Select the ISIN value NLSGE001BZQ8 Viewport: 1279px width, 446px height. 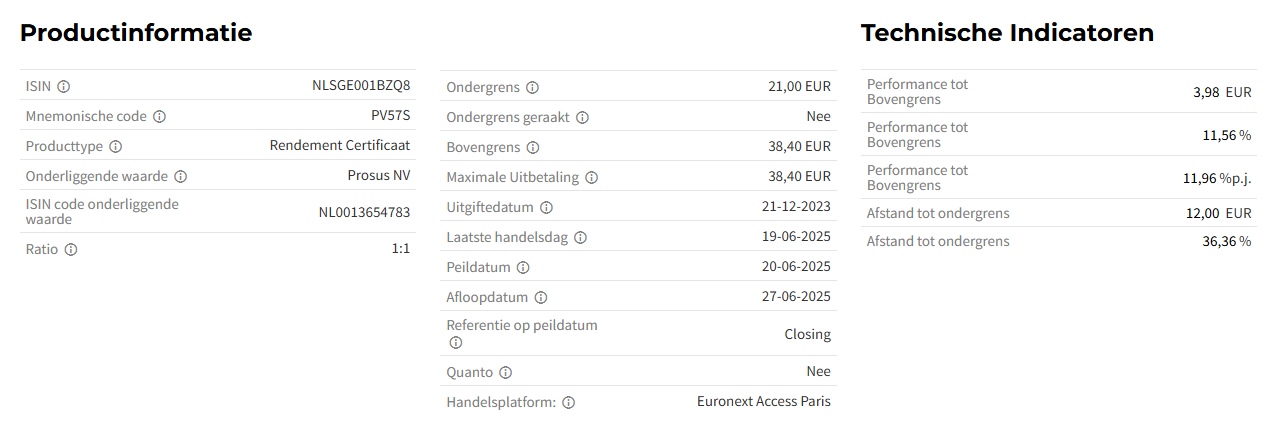[x=361, y=86]
